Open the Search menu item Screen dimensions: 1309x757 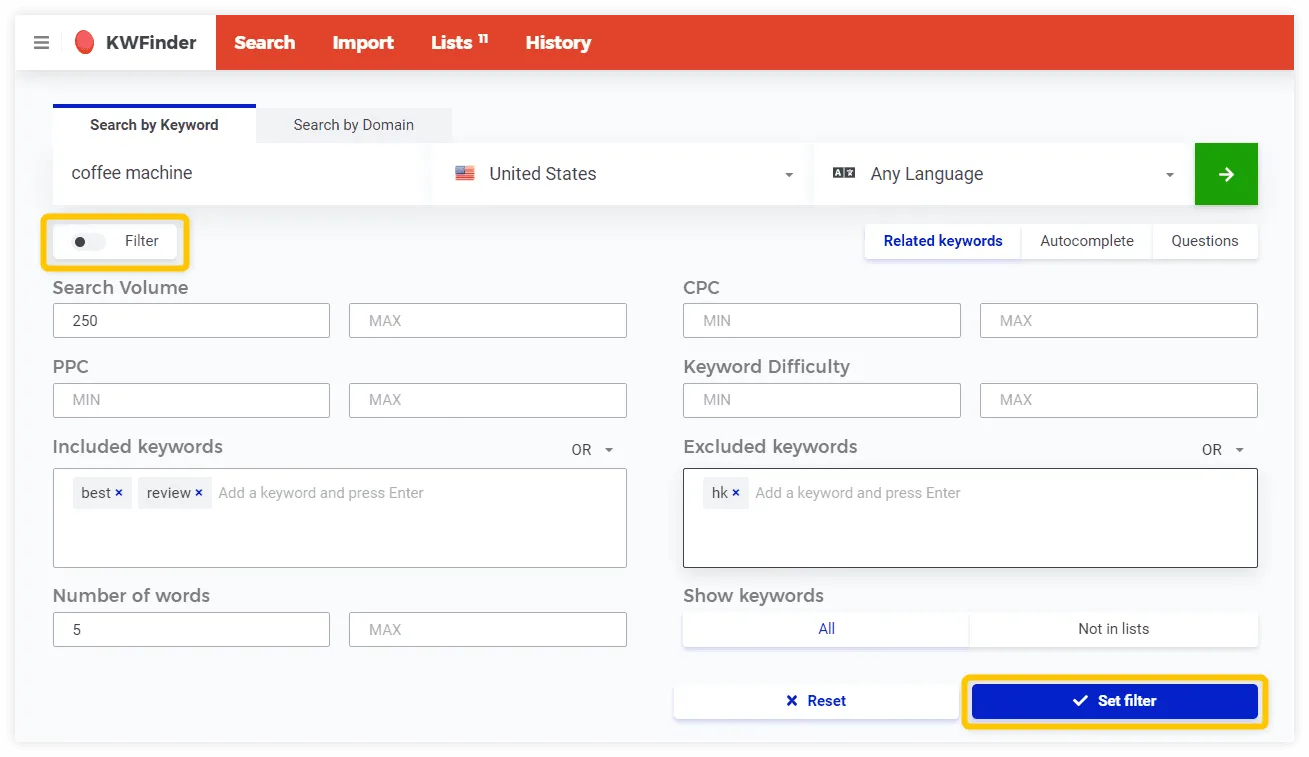(x=264, y=43)
